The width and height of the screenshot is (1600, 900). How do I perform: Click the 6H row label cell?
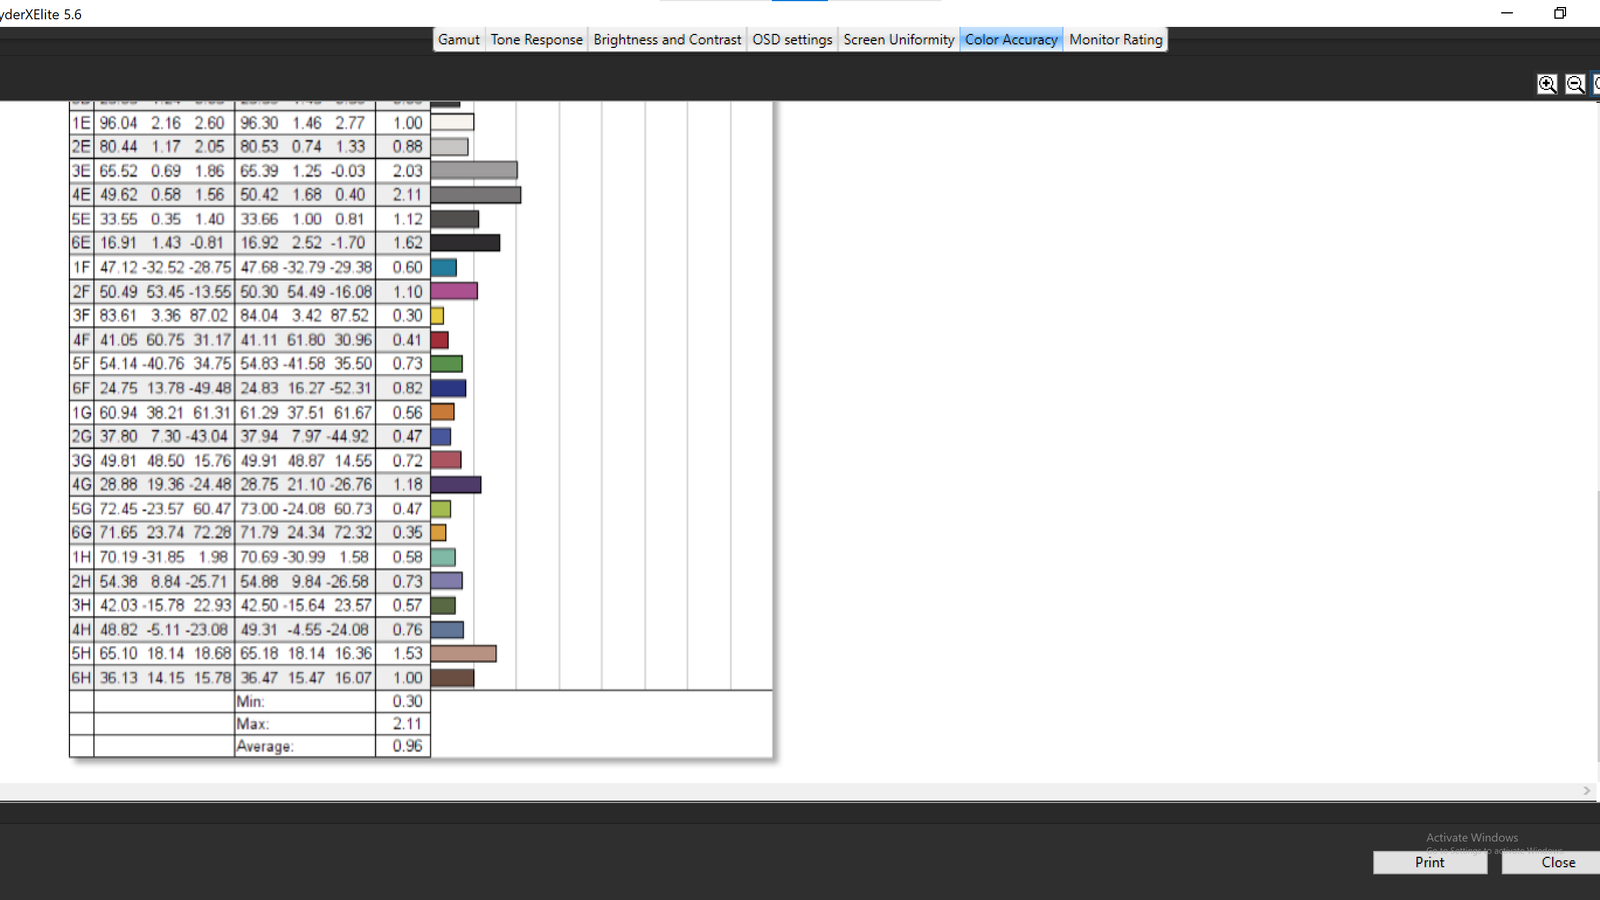(81, 678)
